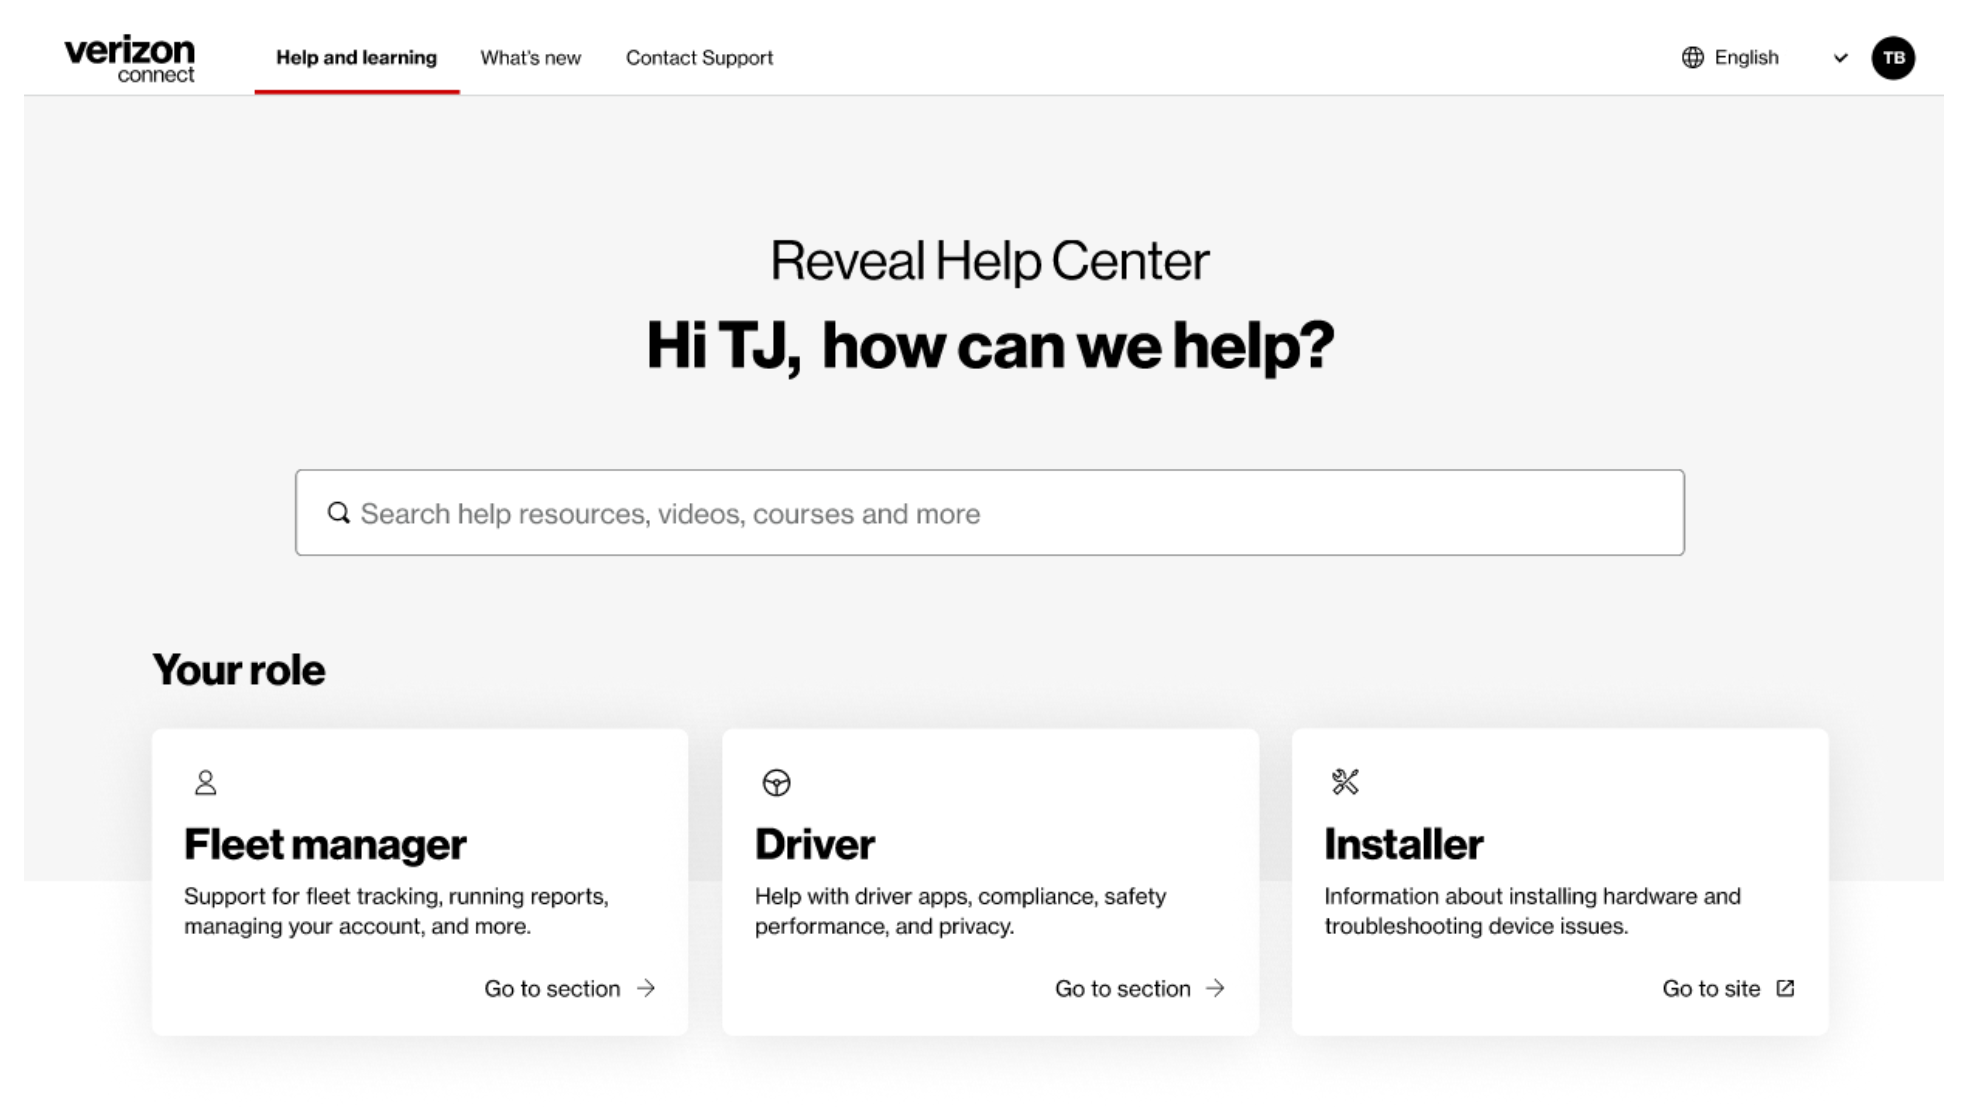
Task: Click the Fleet manager description text
Action: [396, 911]
